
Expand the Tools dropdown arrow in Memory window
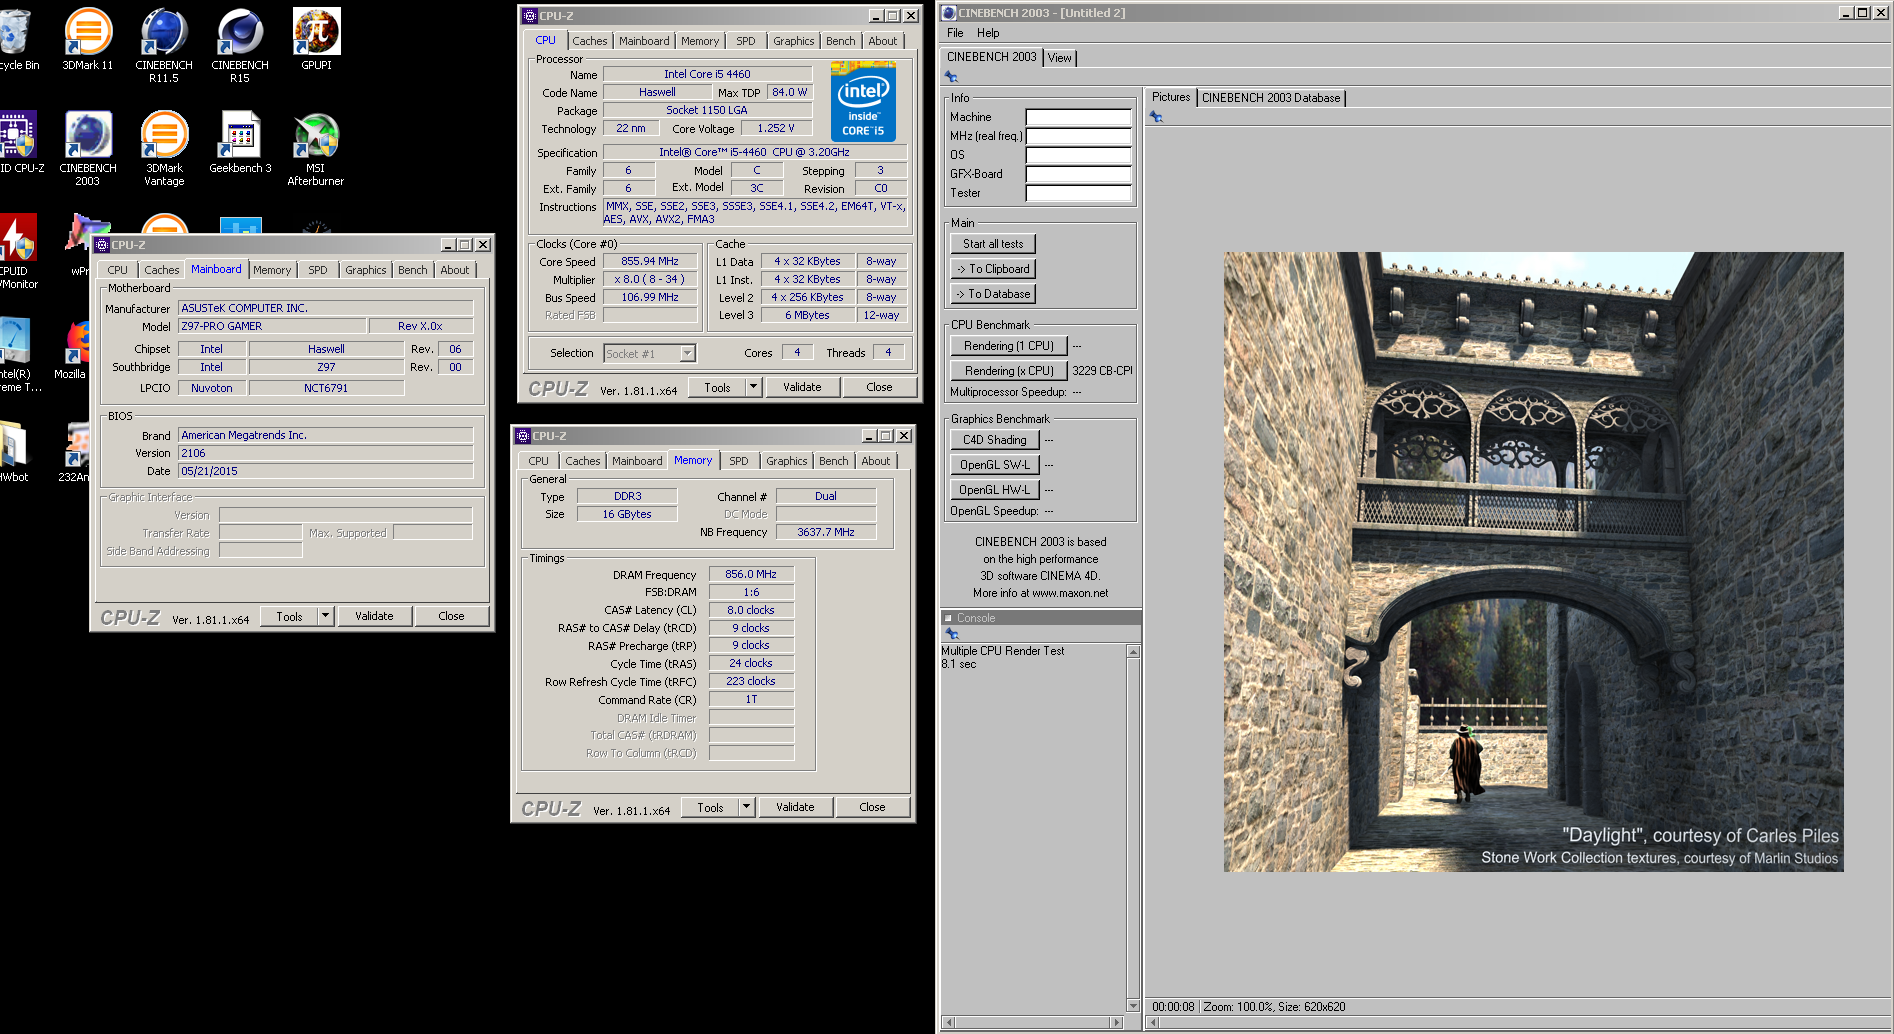point(747,807)
